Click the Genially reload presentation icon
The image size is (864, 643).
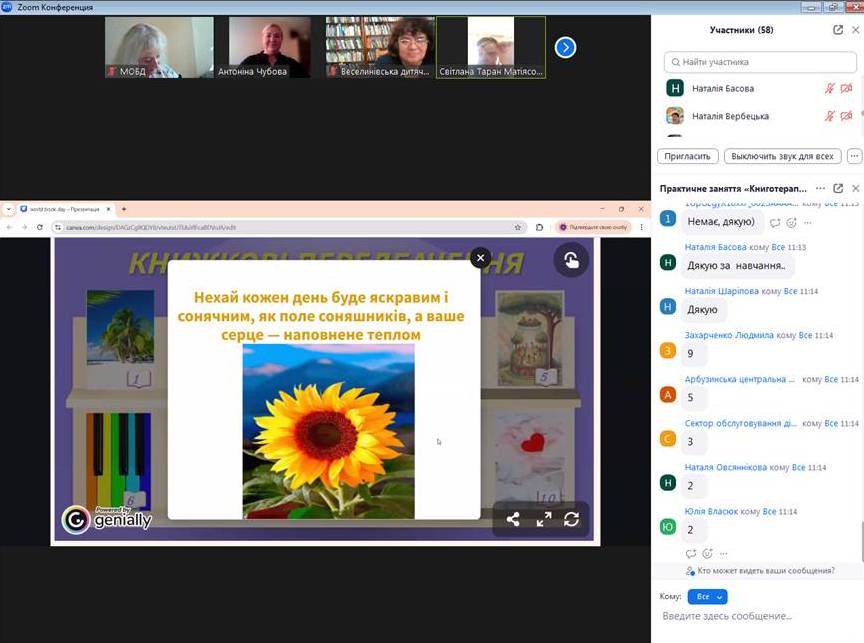572,519
